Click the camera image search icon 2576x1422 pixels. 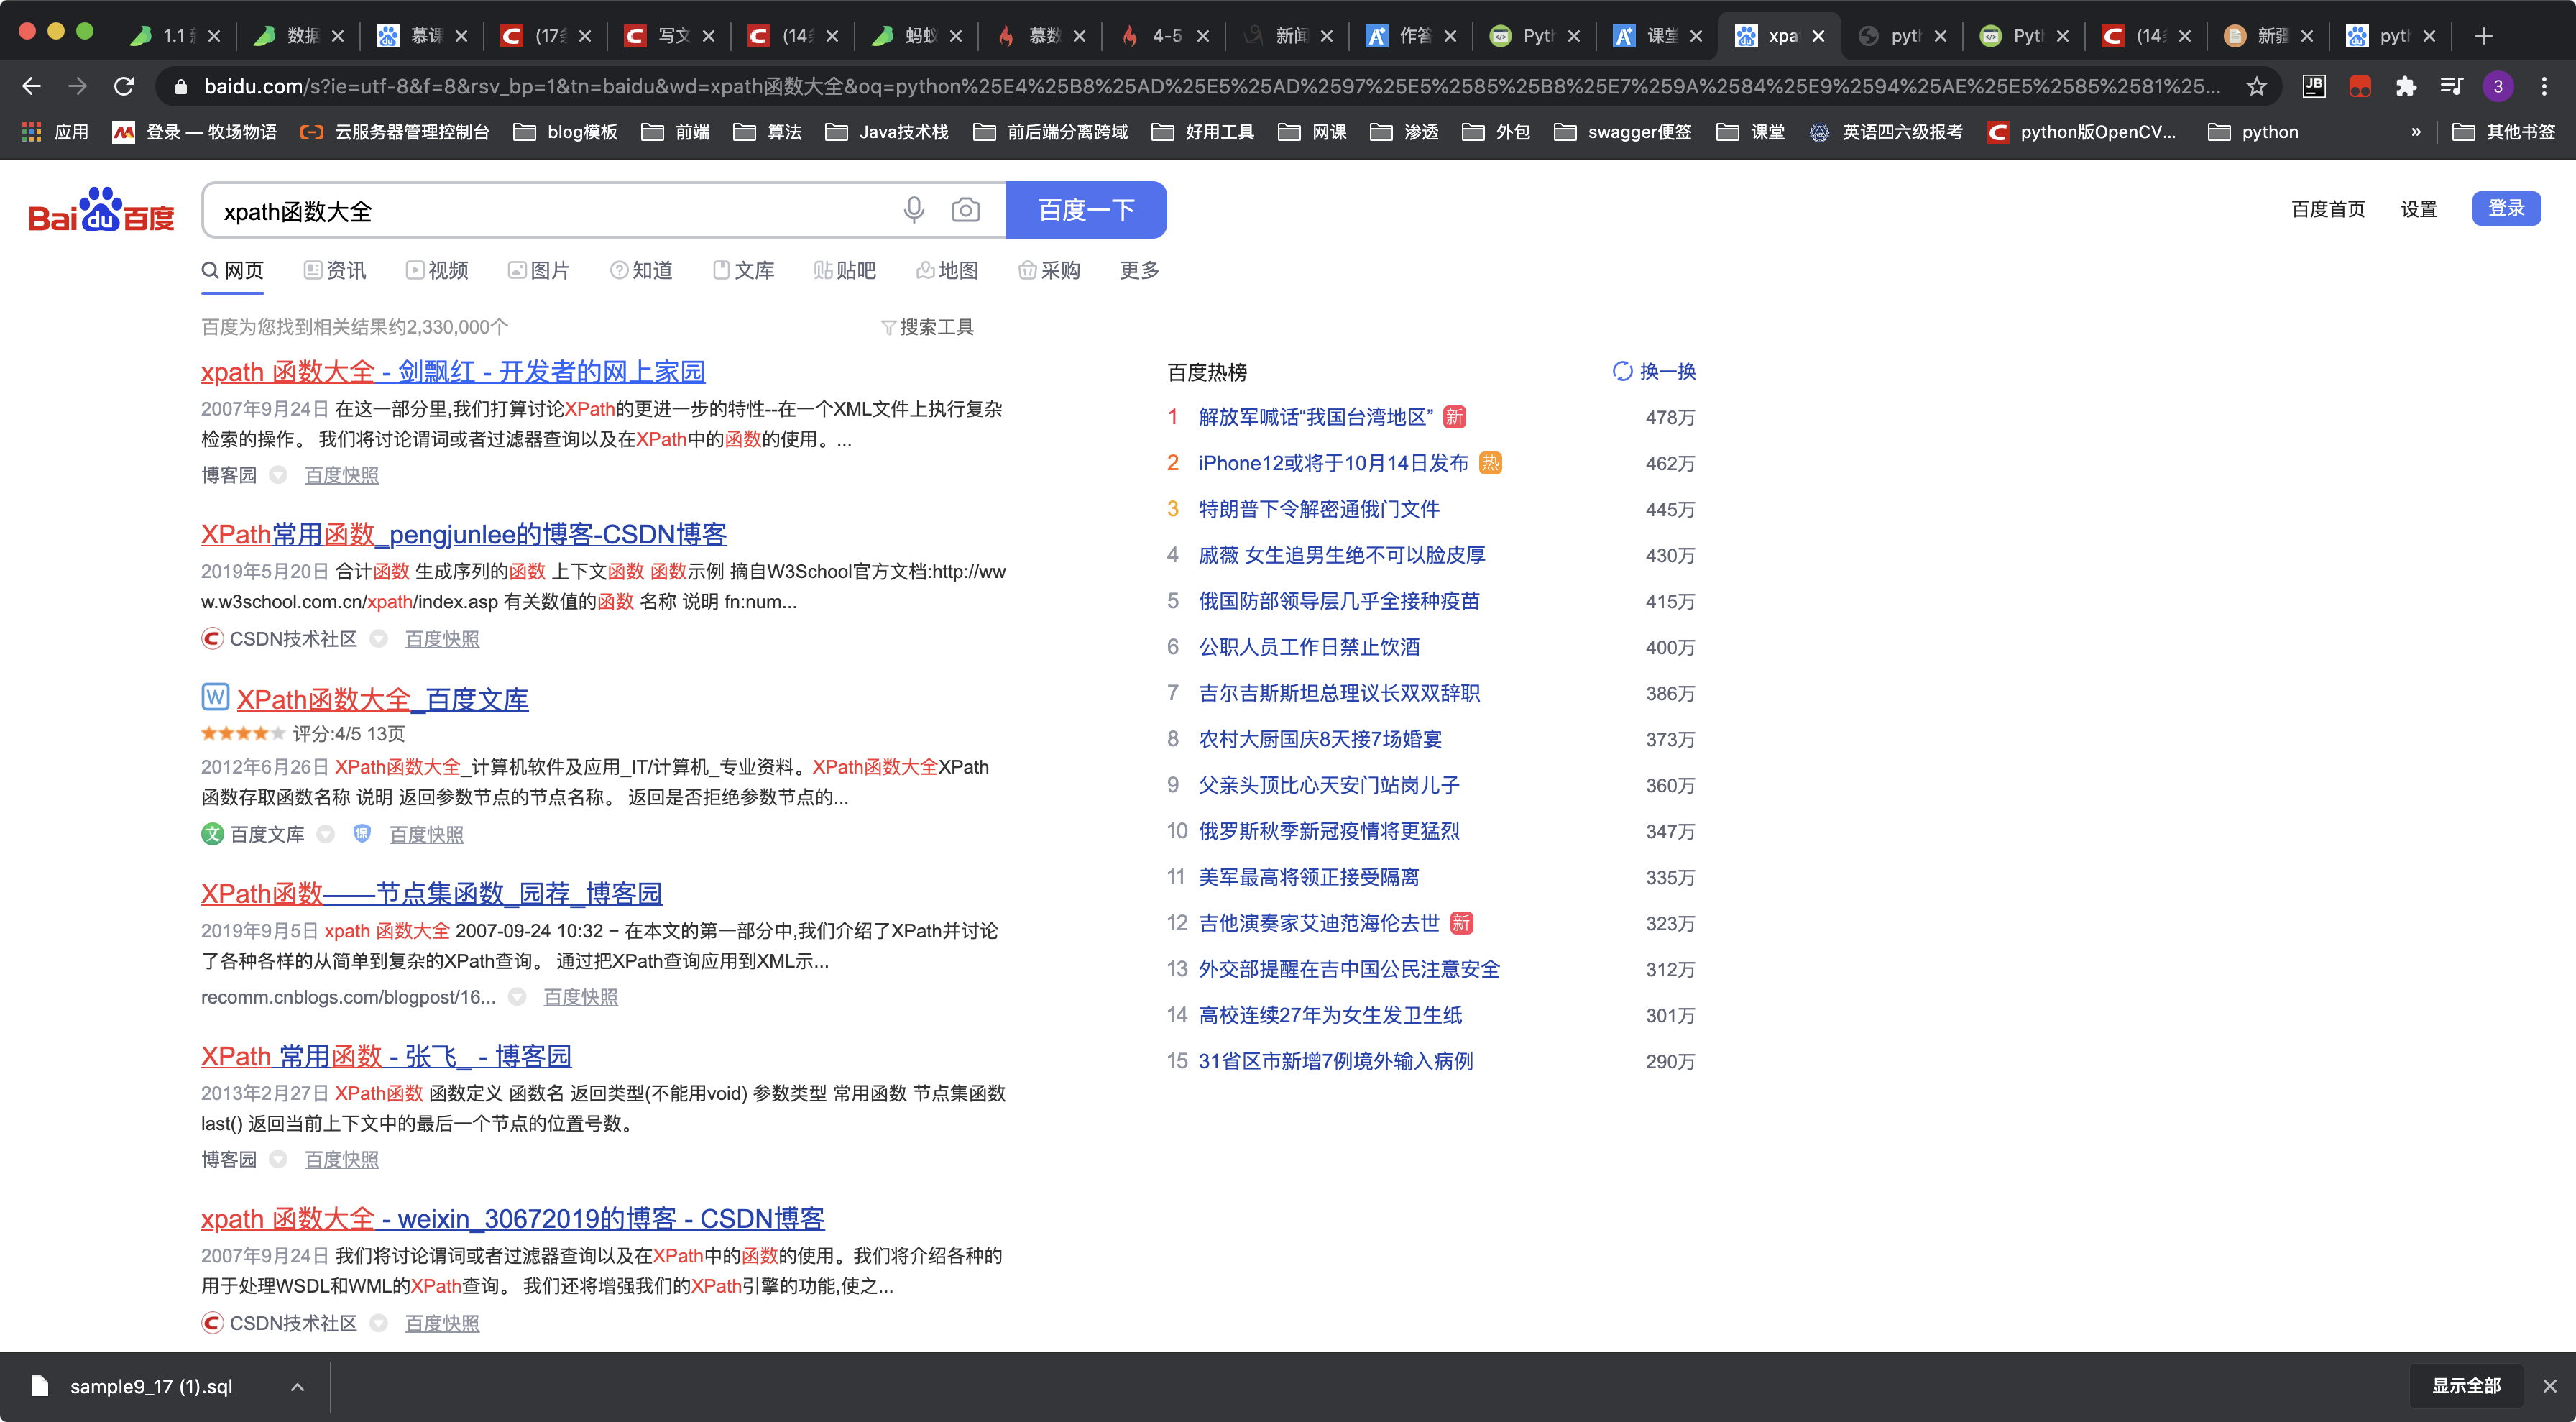point(965,210)
